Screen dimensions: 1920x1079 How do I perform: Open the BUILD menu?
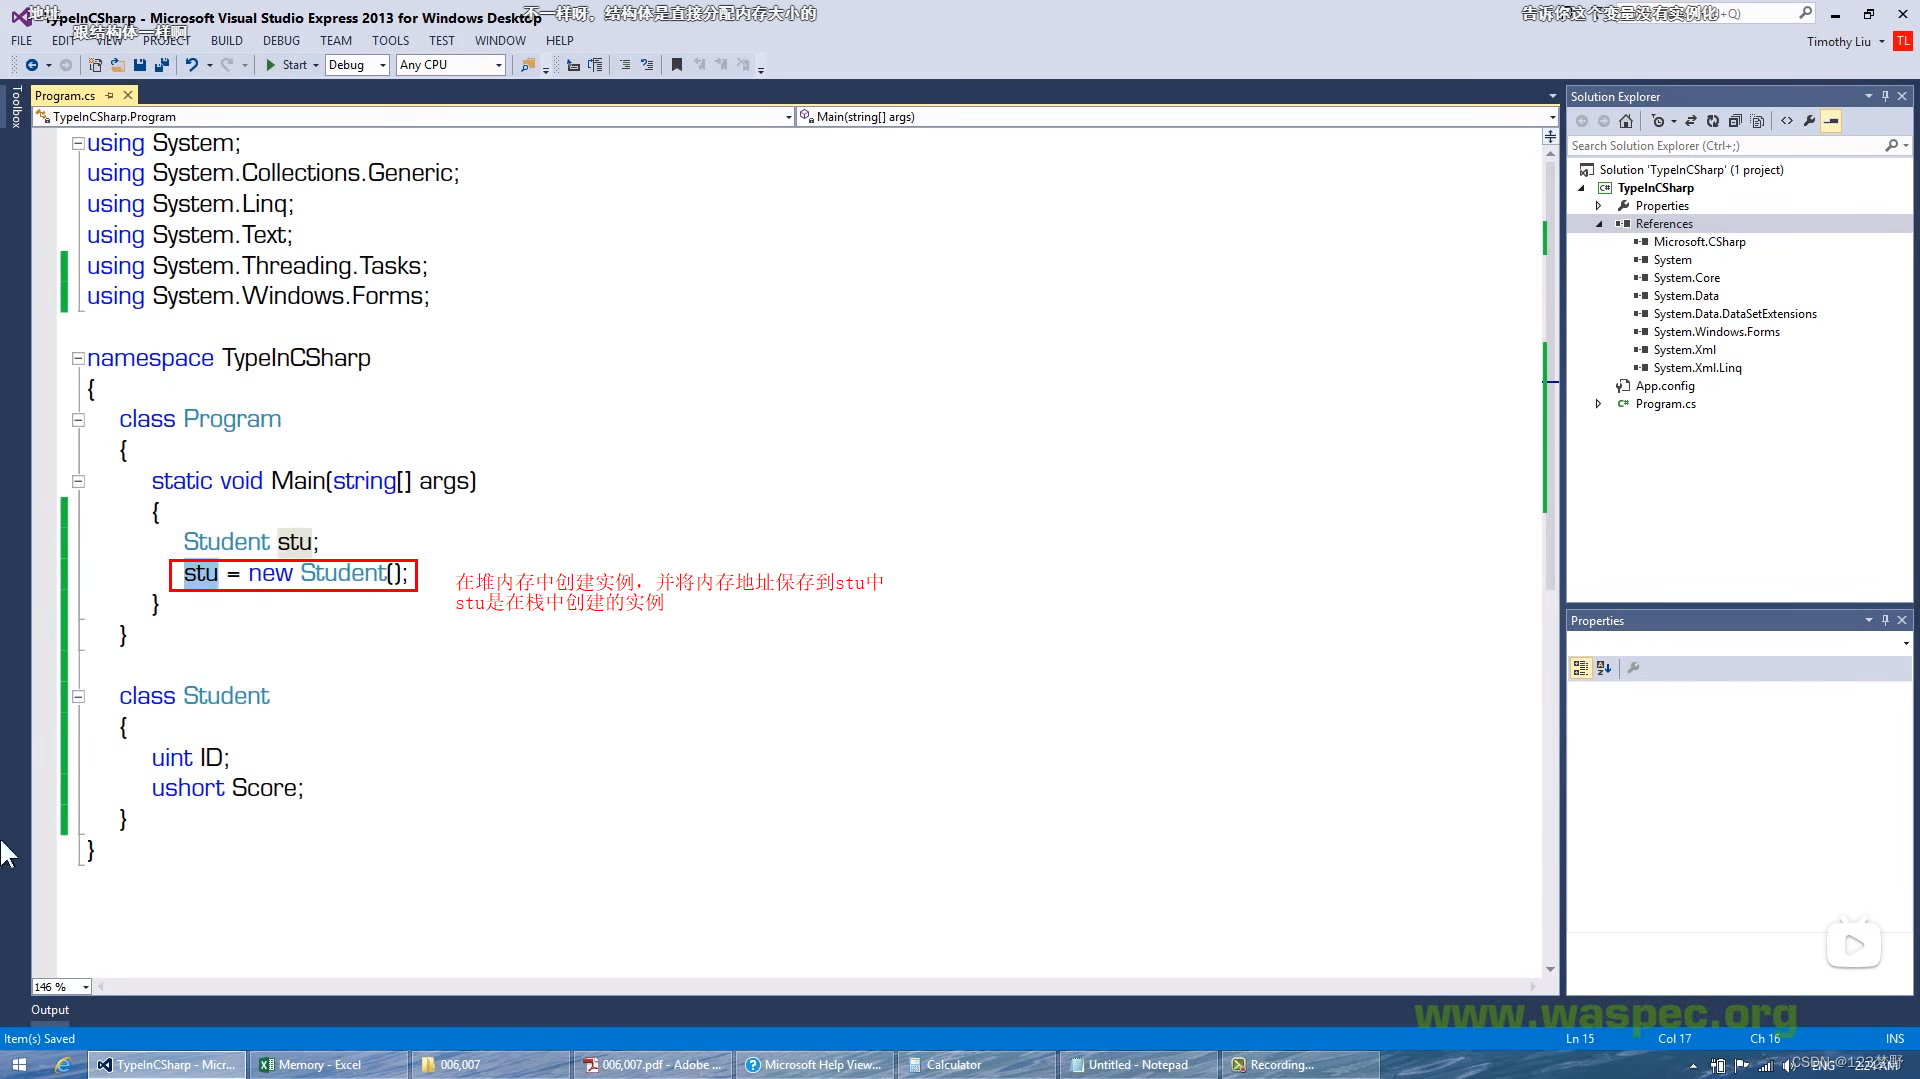(227, 41)
